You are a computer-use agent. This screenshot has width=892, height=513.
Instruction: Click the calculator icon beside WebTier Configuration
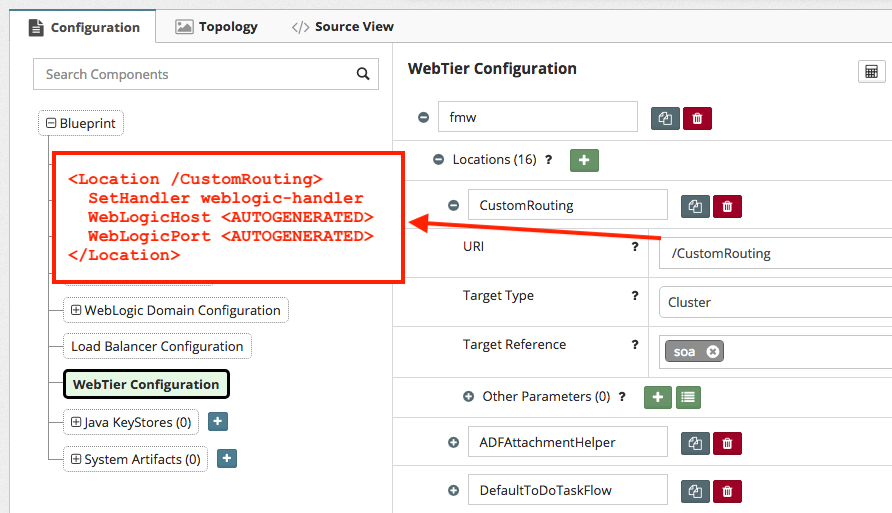872,72
